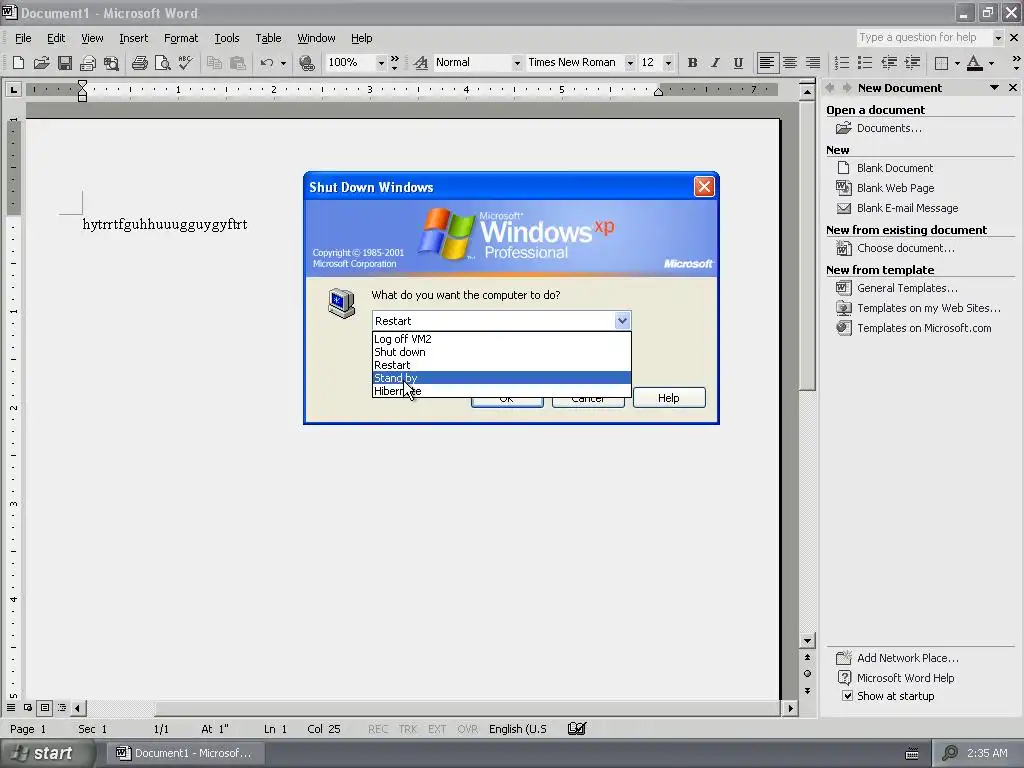Click Type a question for help box
This screenshot has width=1024, height=768.
click(924, 37)
